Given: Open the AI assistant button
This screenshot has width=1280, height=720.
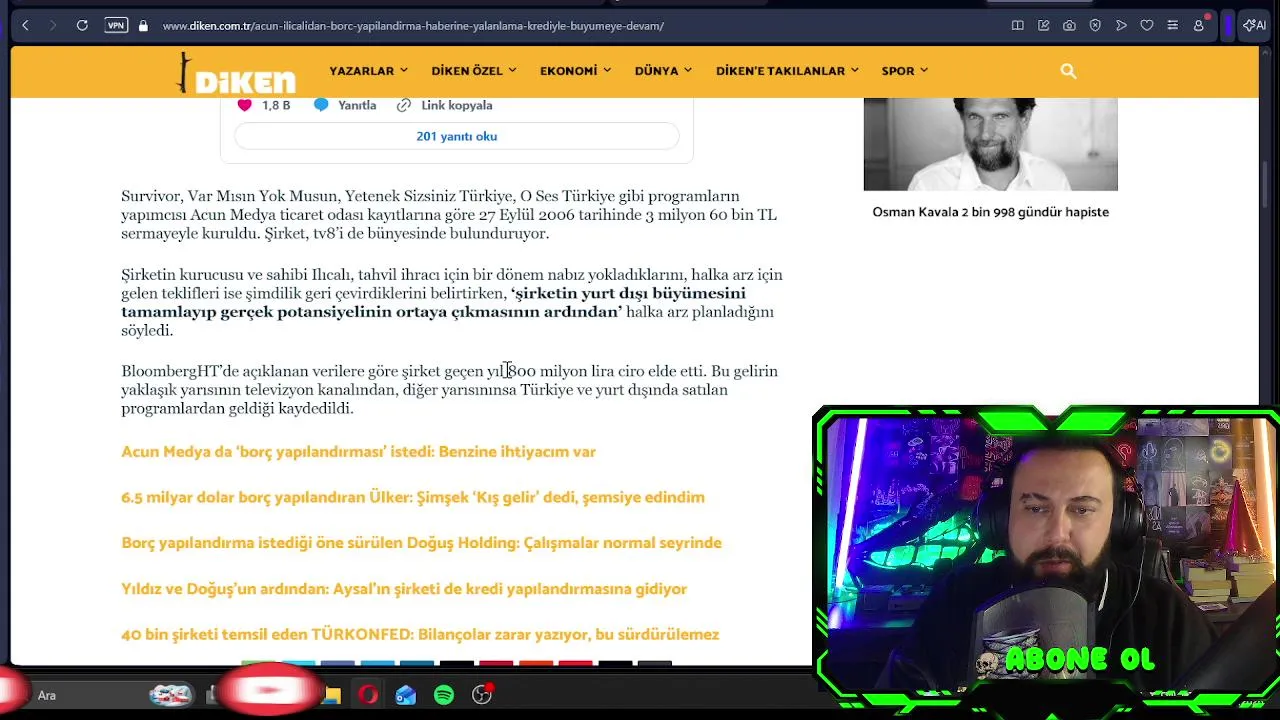Looking at the screenshot, I should [x=1254, y=25].
